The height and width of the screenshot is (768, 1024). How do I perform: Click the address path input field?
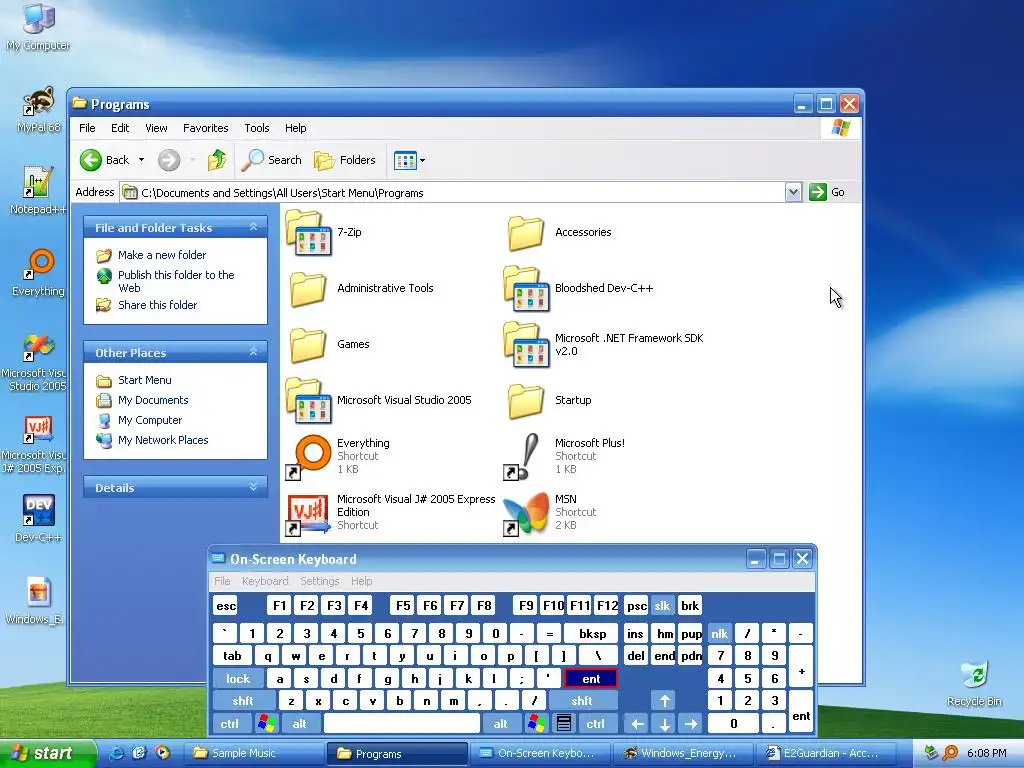(453, 193)
